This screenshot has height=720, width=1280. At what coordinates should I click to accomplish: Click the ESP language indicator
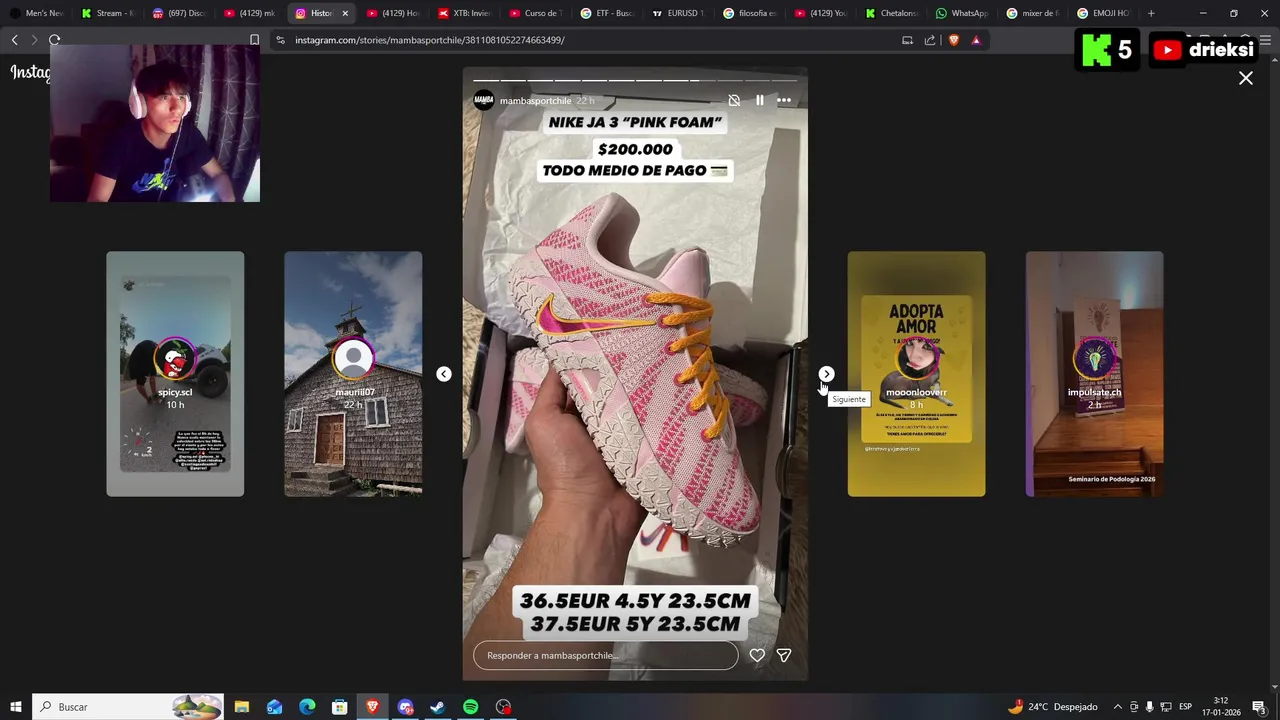[x=1186, y=707]
